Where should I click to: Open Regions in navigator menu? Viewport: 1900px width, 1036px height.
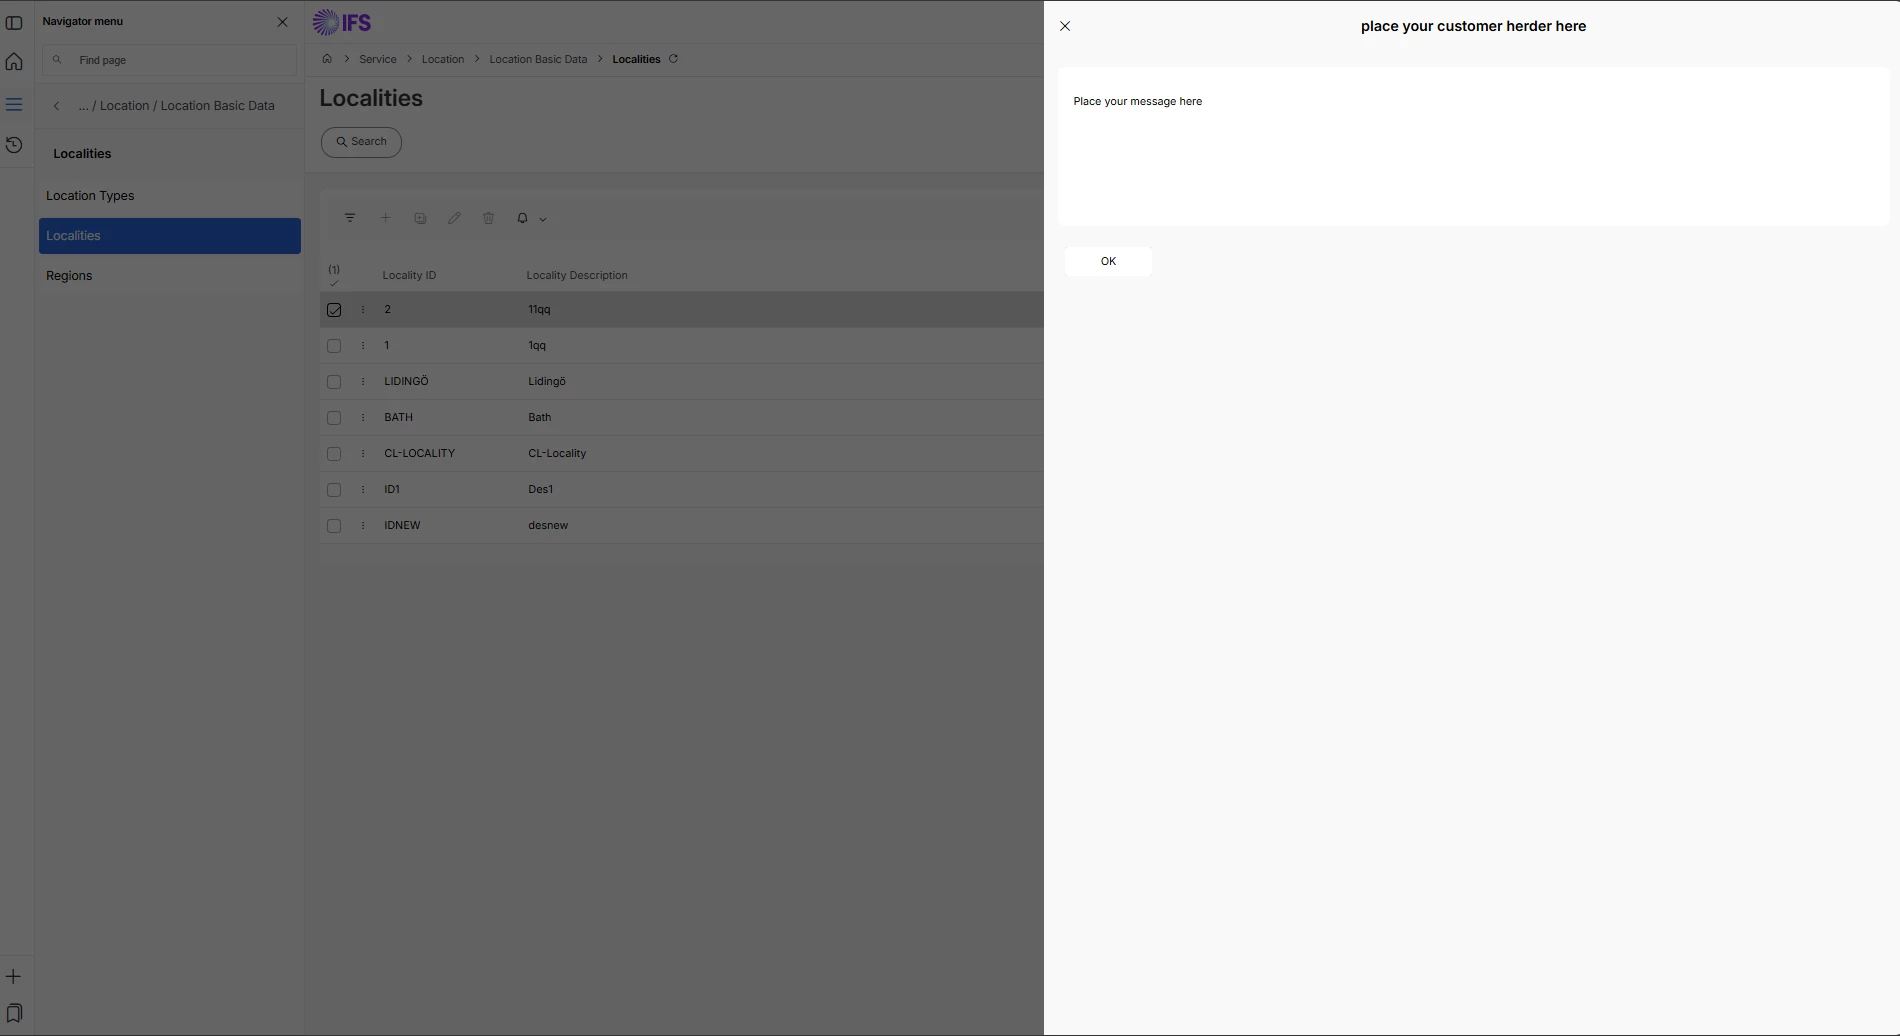coord(170,276)
